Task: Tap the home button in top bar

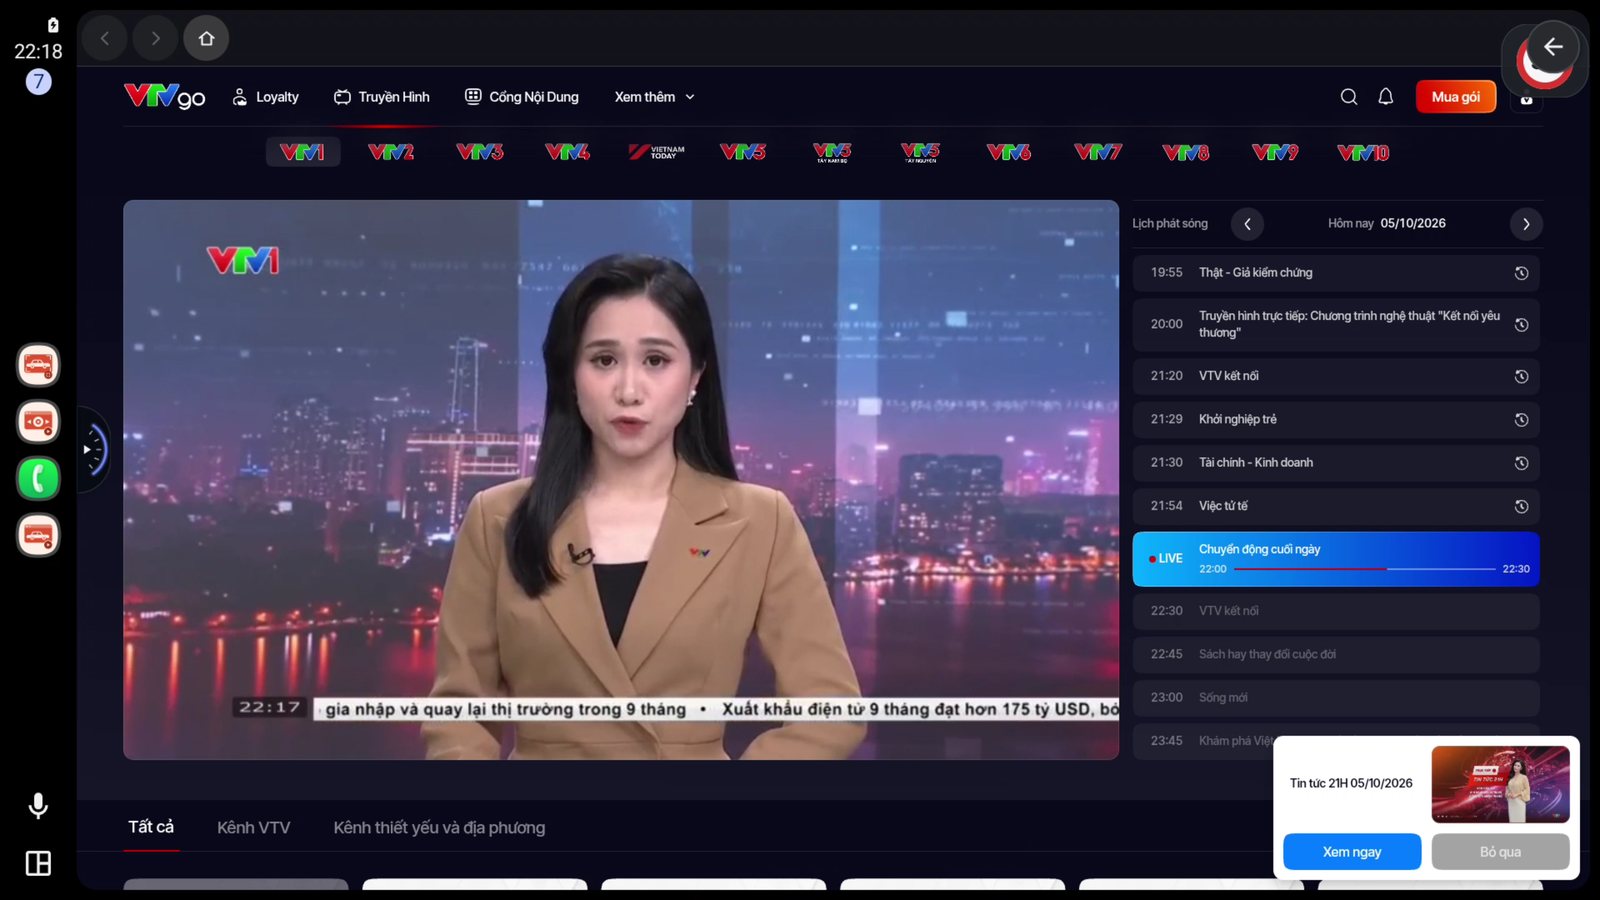Action: [206, 38]
